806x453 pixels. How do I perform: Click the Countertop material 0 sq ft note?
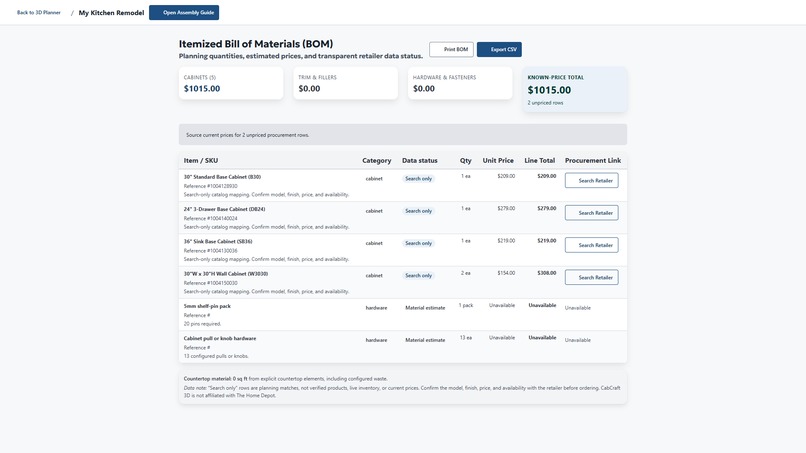(x=286, y=379)
